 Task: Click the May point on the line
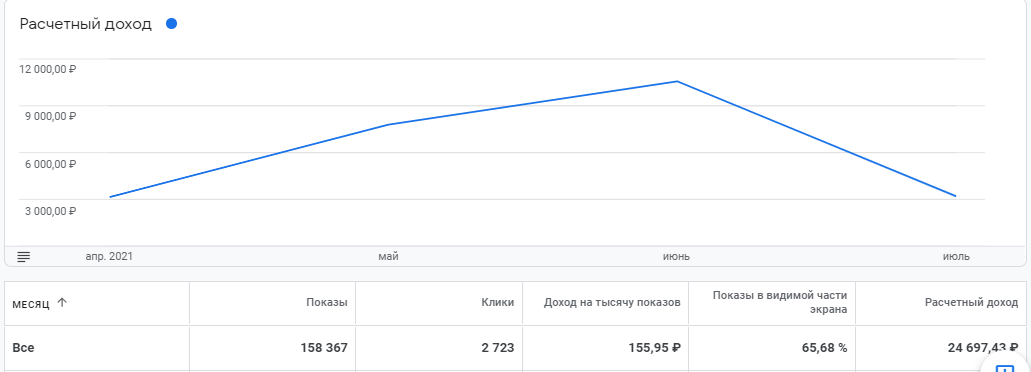389,124
